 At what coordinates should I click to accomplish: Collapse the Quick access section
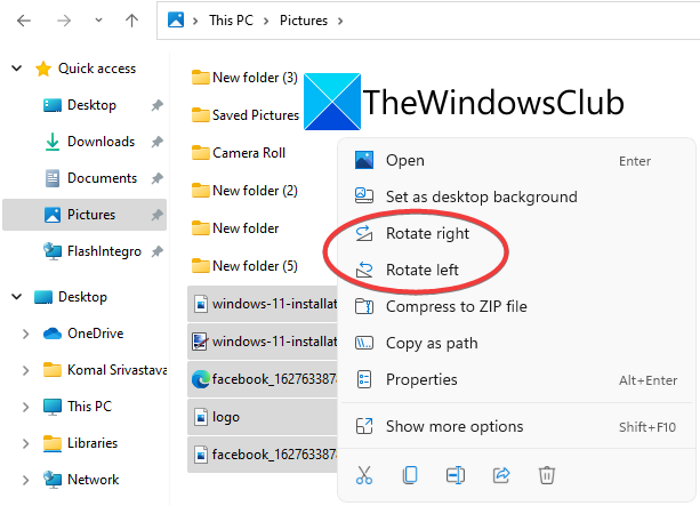(17, 68)
